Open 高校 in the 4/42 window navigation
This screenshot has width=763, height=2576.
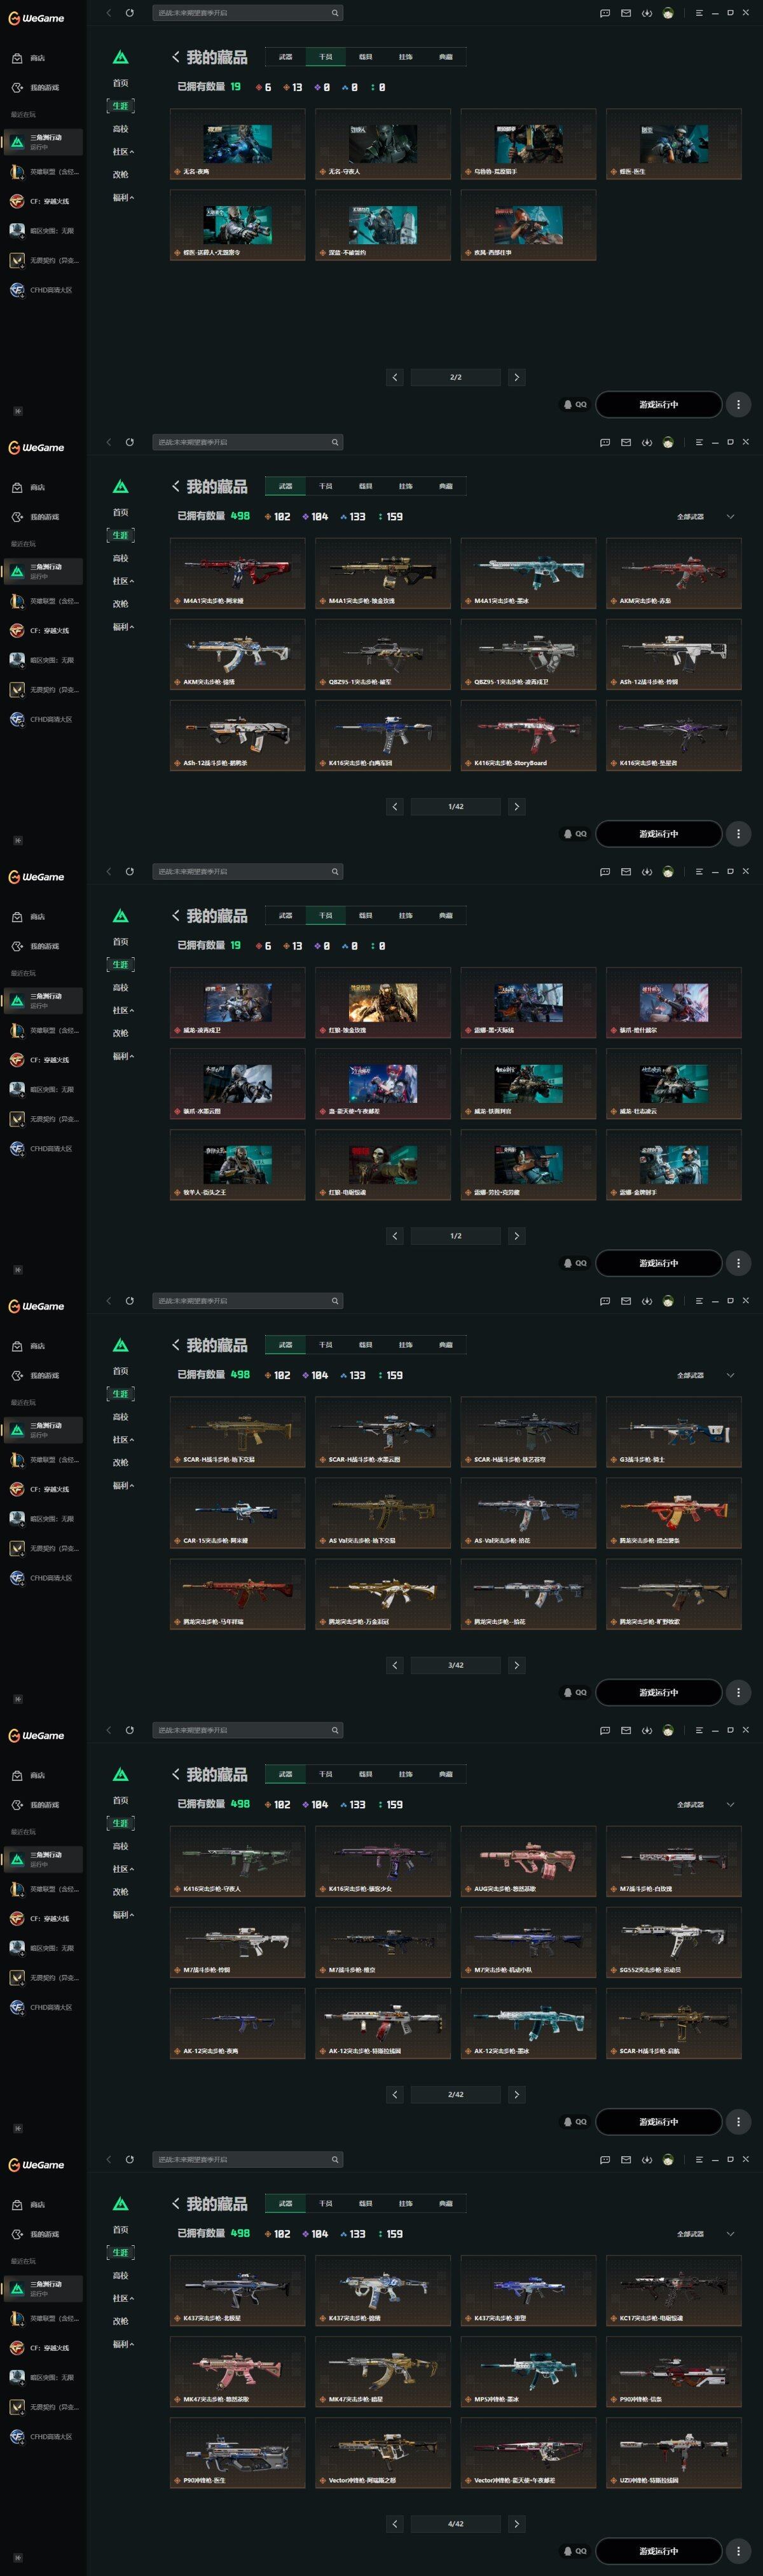pos(120,2275)
